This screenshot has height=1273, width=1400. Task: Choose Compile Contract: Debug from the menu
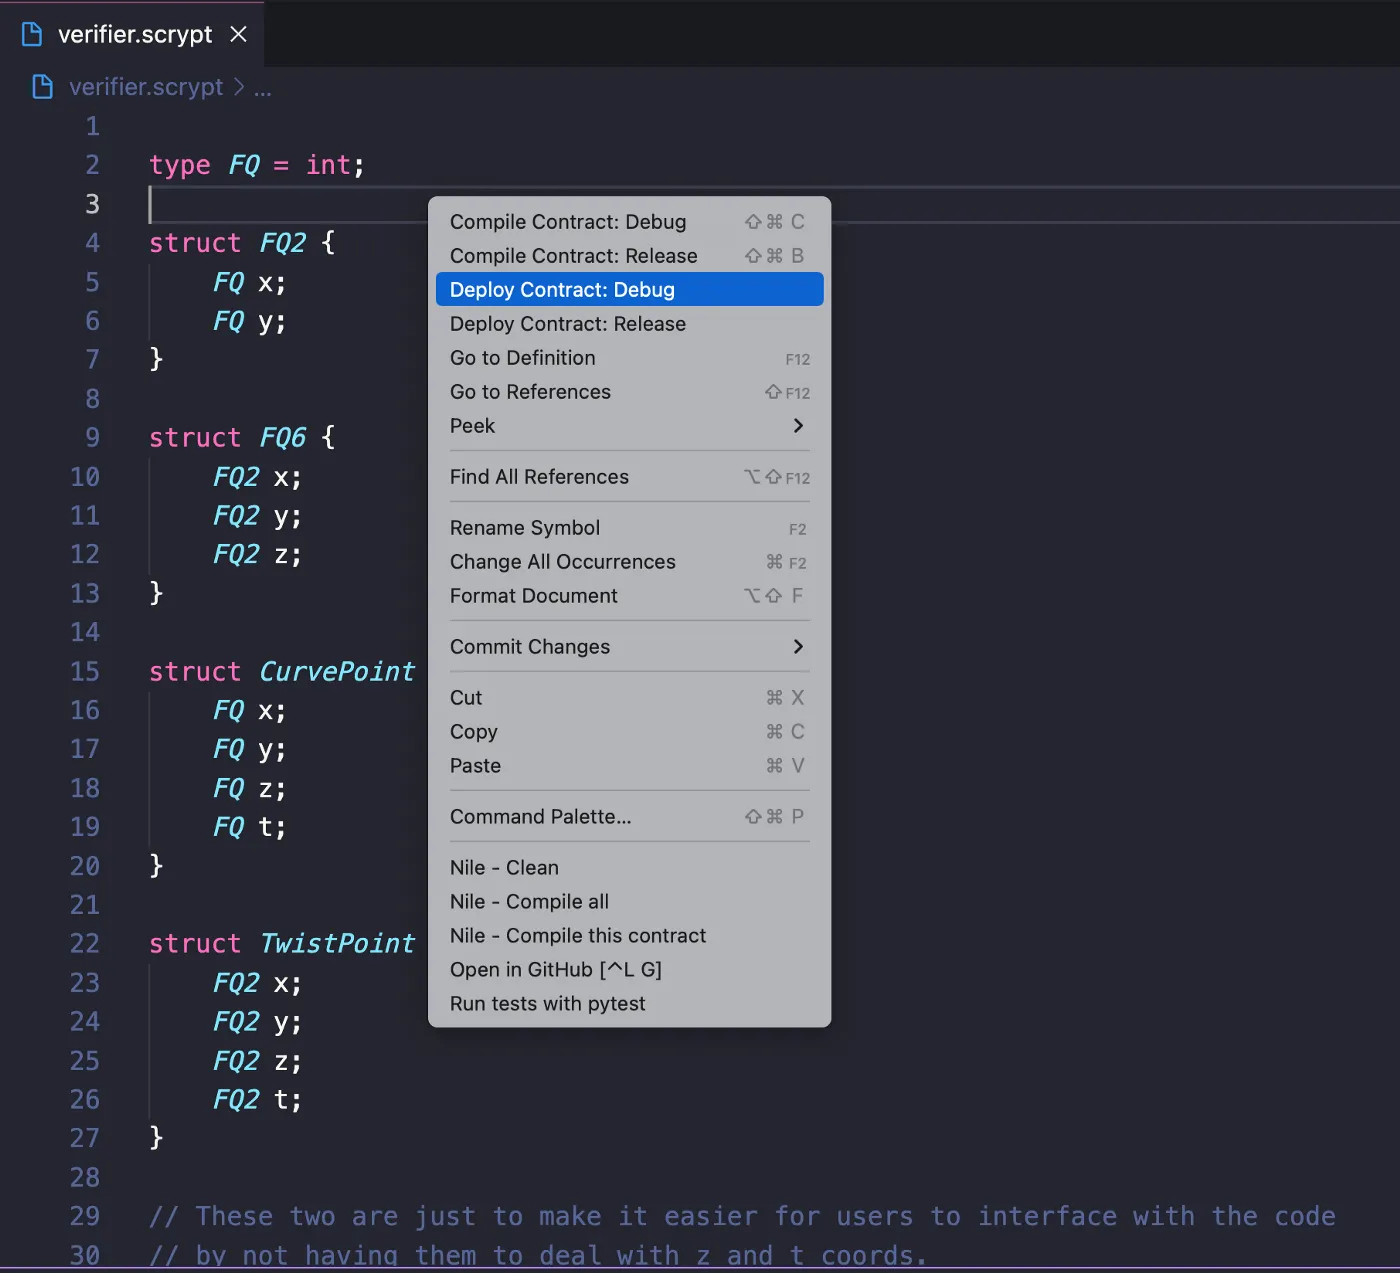[567, 221]
